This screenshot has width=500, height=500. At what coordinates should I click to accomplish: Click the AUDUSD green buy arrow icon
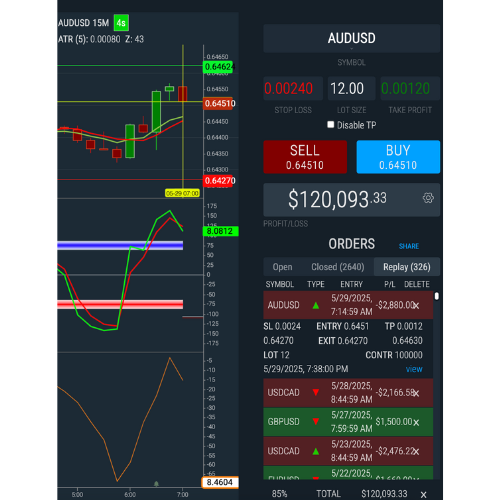tap(316, 305)
